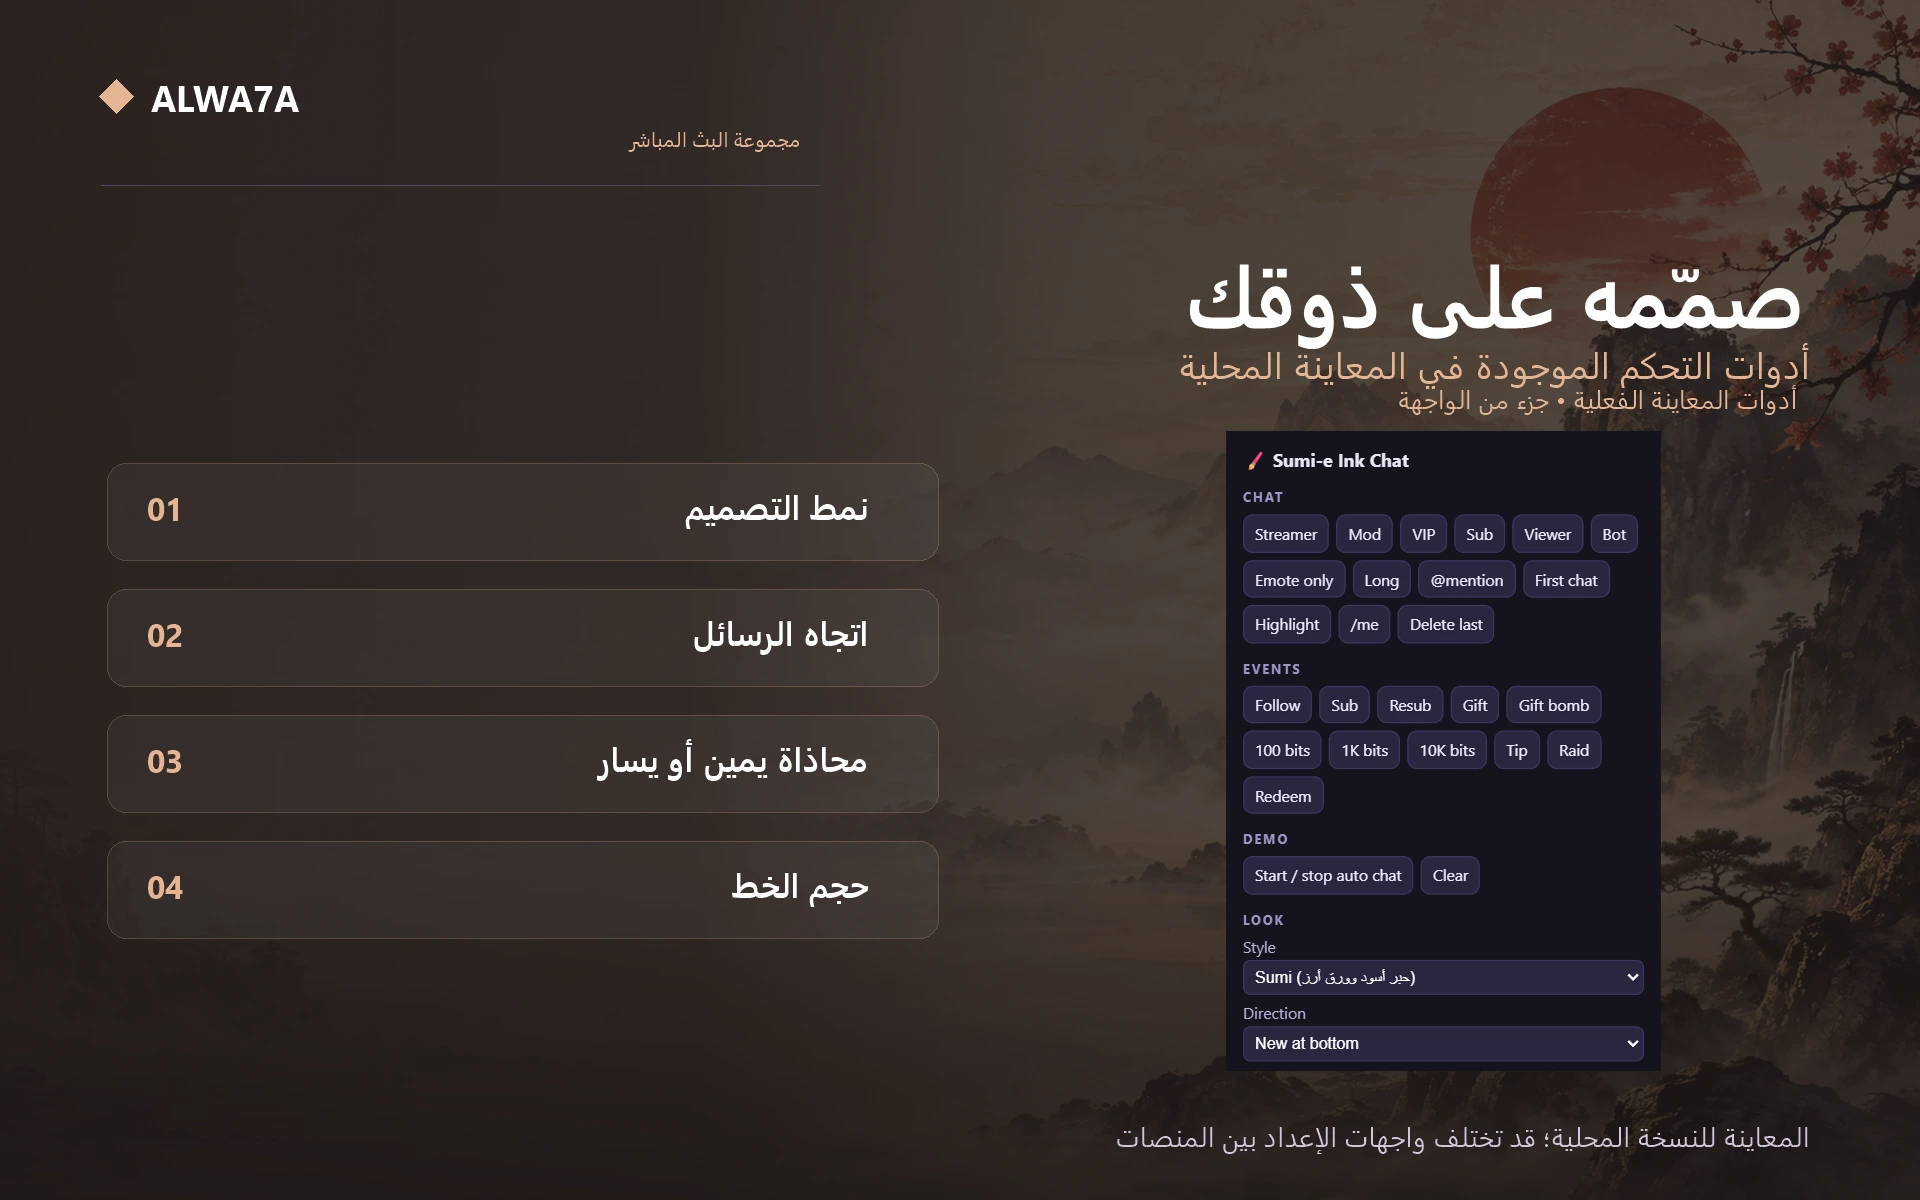The height and width of the screenshot is (1200, 1920).
Task: Select card 01 نمط التصميم
Action: (522, 511)
